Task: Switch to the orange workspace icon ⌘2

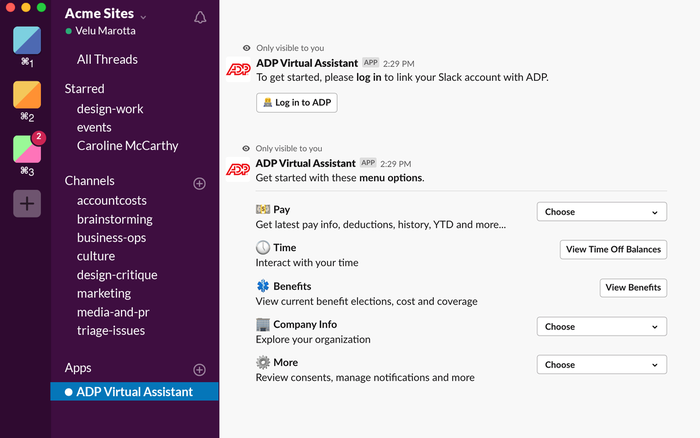Action: point(27,95)
